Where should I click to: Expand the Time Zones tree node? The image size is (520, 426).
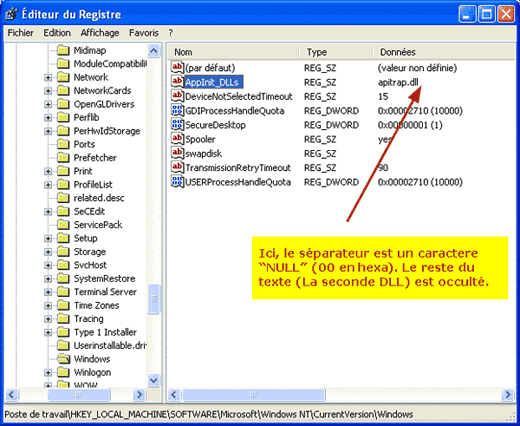click(x=48, y=305)
